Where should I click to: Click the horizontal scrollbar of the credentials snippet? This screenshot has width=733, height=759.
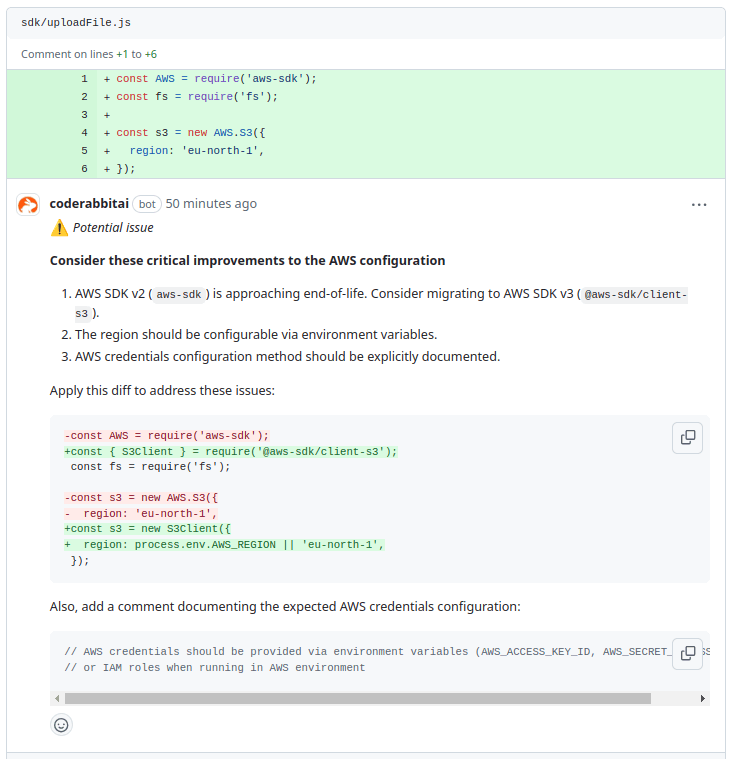[x=357, y=698]
